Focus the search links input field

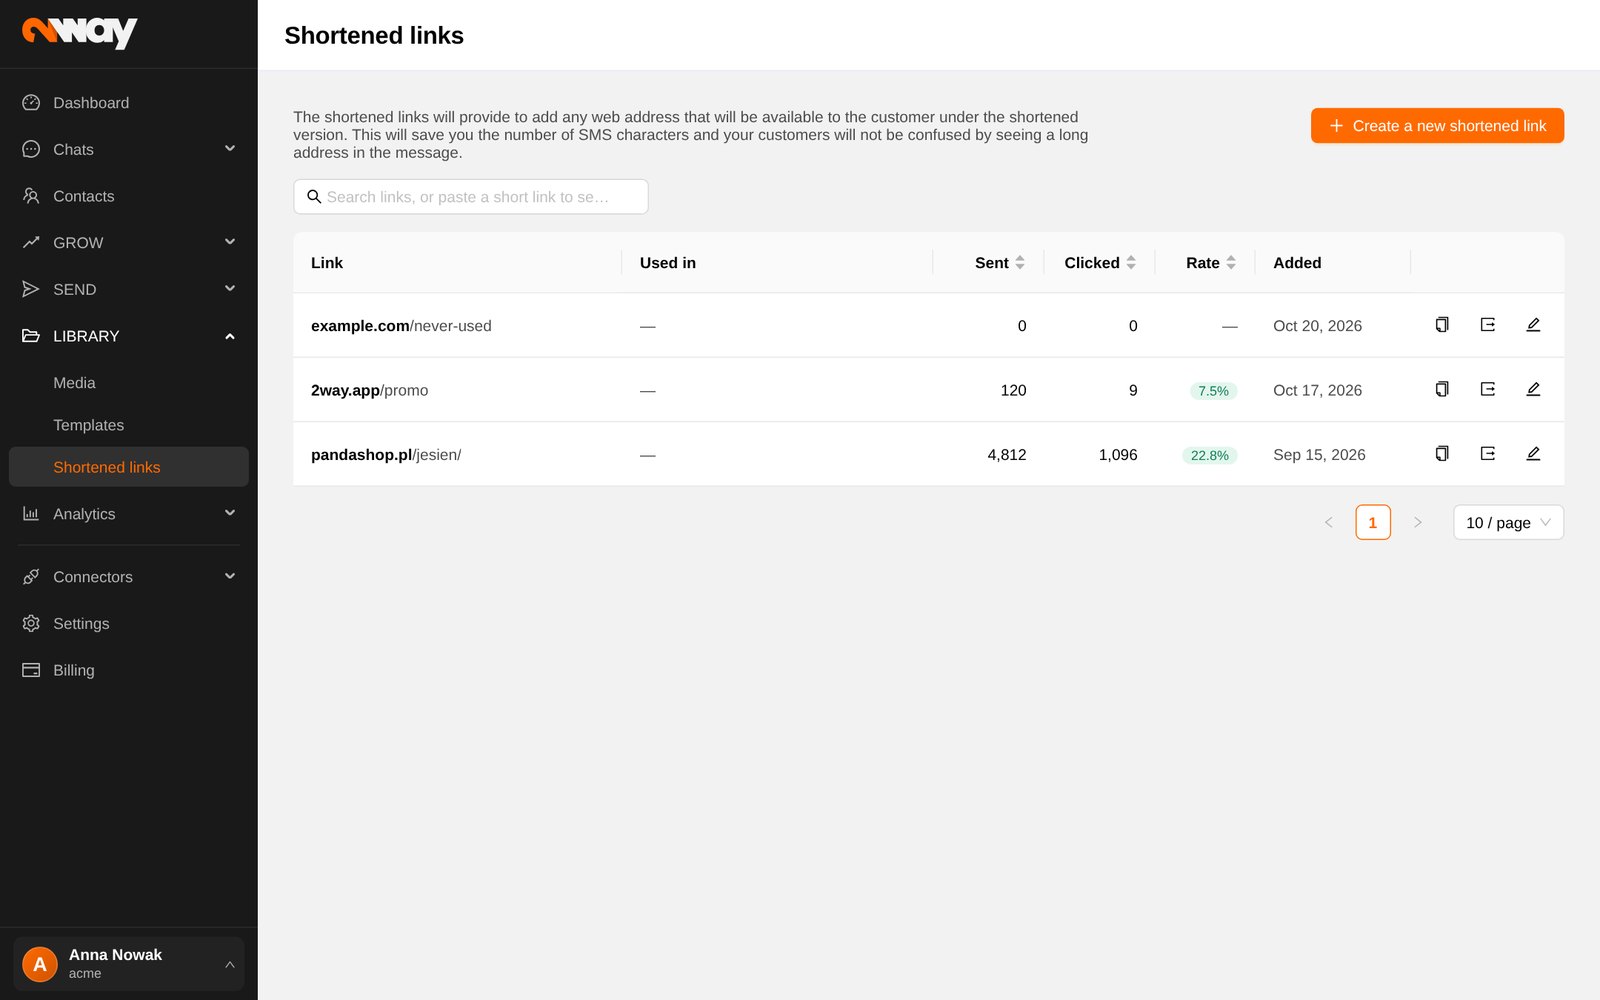[471, 197]
